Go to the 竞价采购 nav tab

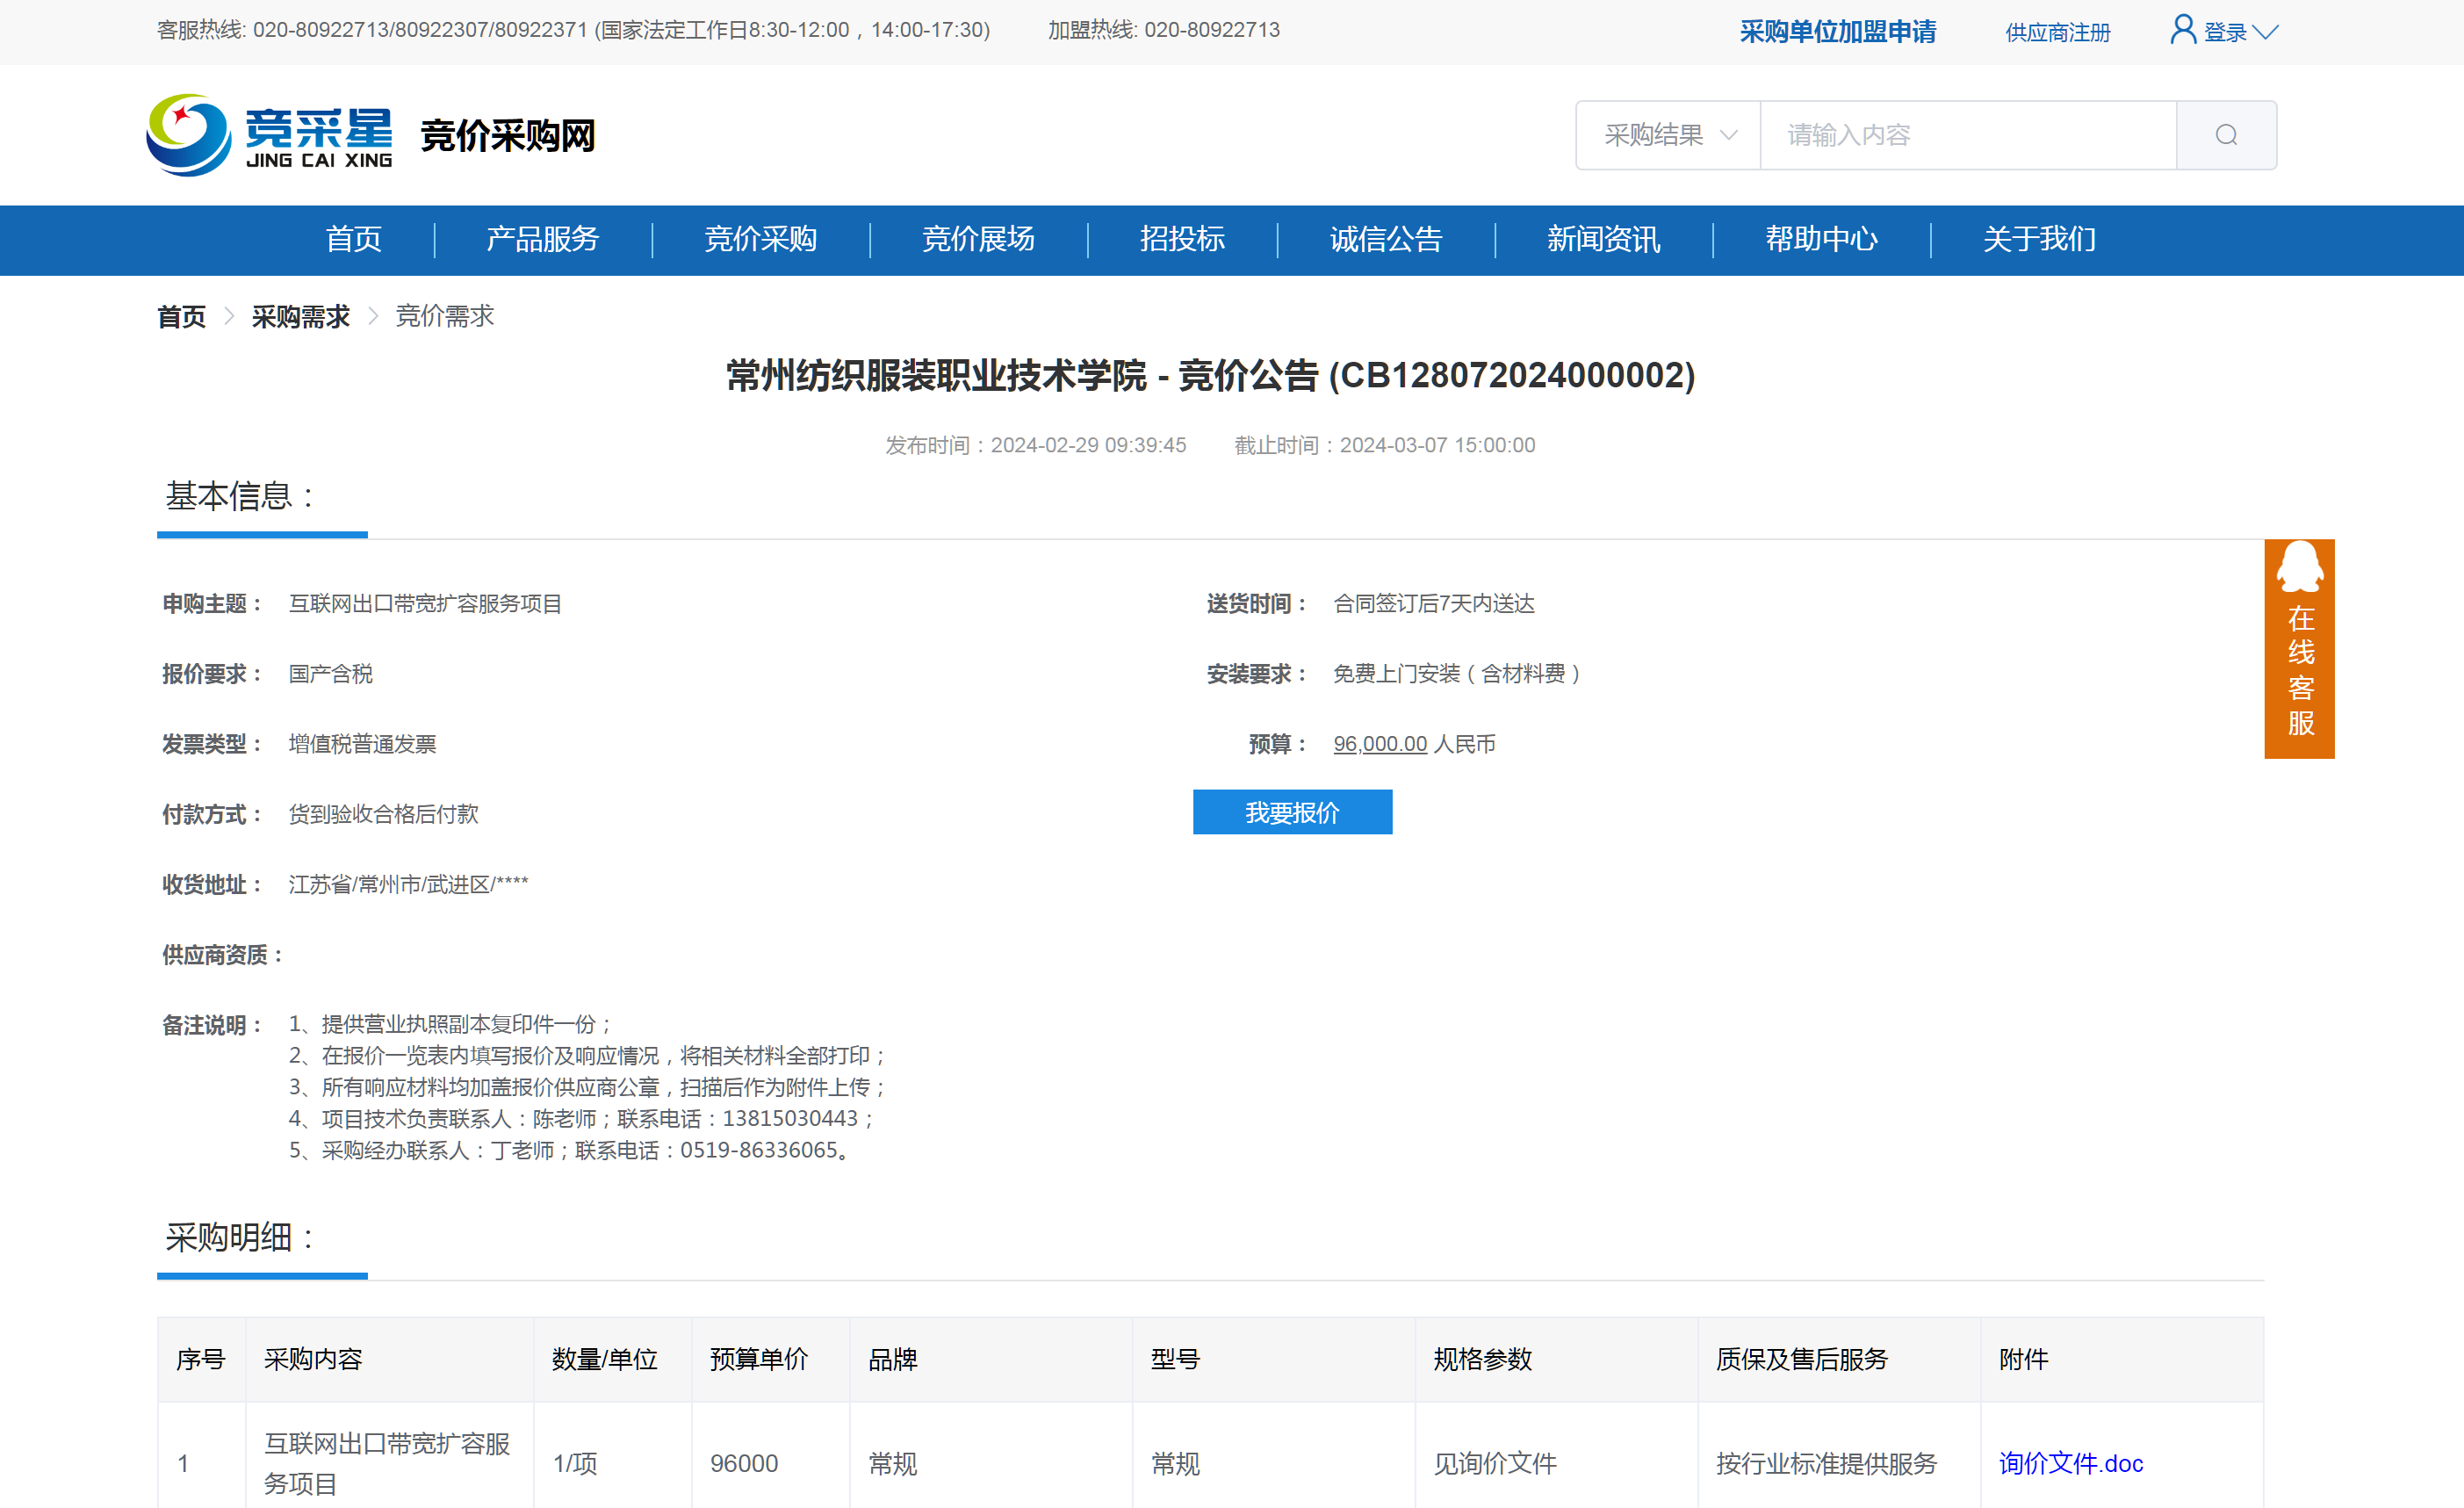[760, 239]
